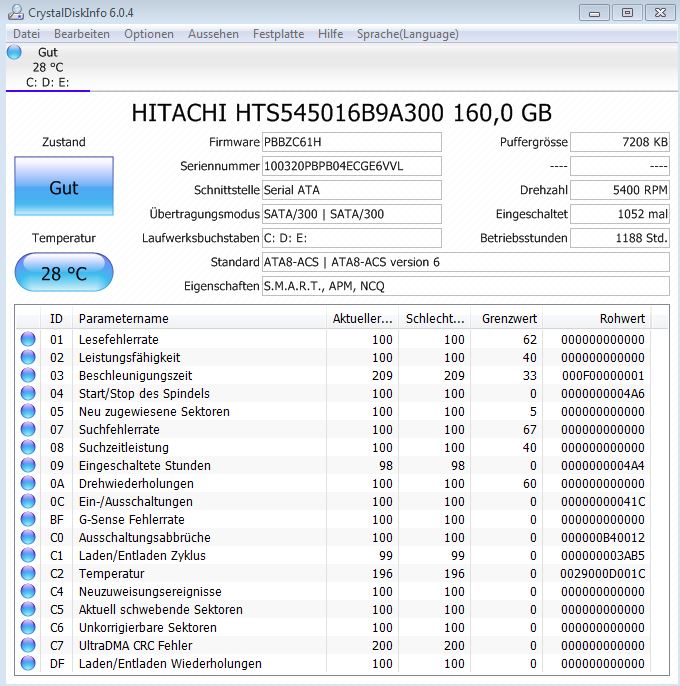This screenshot has width=680, height=686.
Task: Click the status icon for Neuzuweisungsereignisse
Action: 28,591
